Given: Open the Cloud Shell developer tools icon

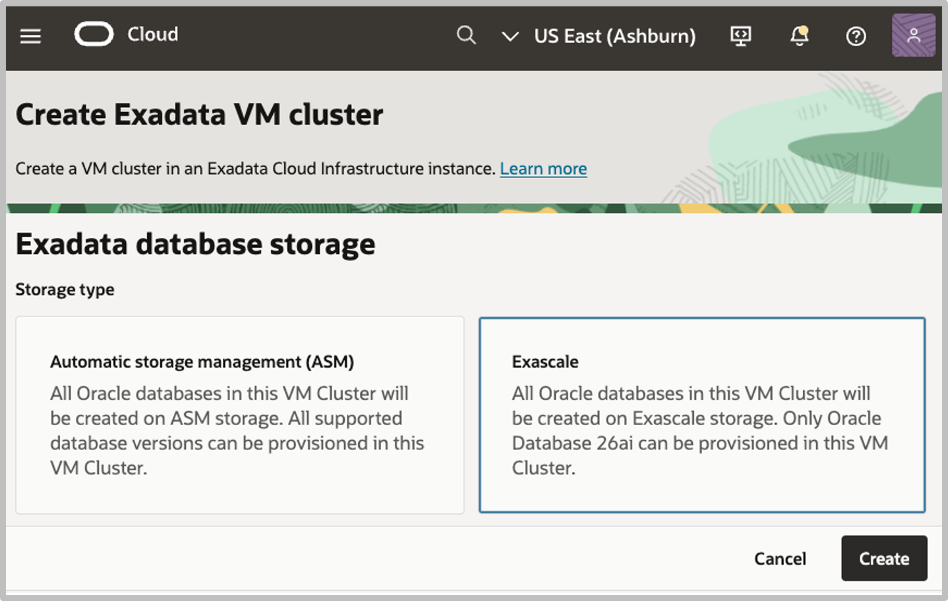Looking at the screenshot, I should click(741, 36).
